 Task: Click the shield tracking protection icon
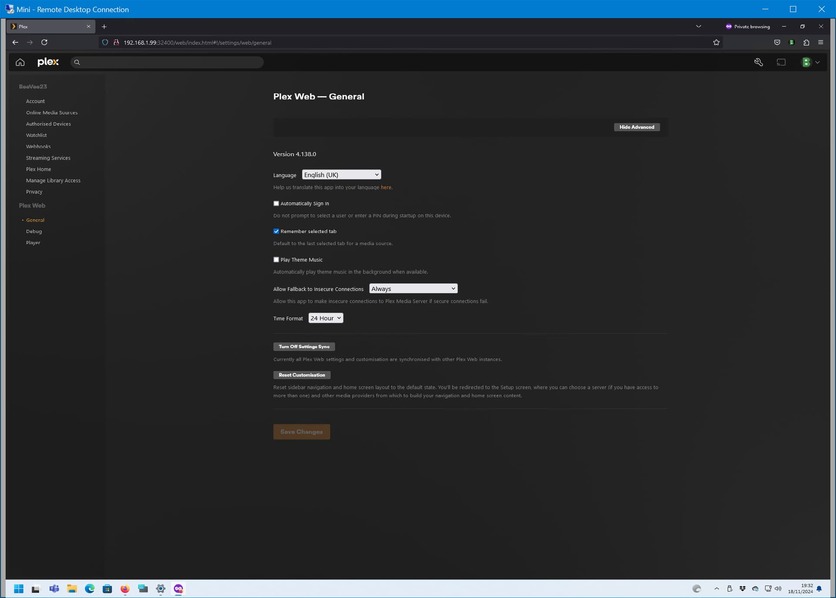pyautogui.click(x=105, y=42)
